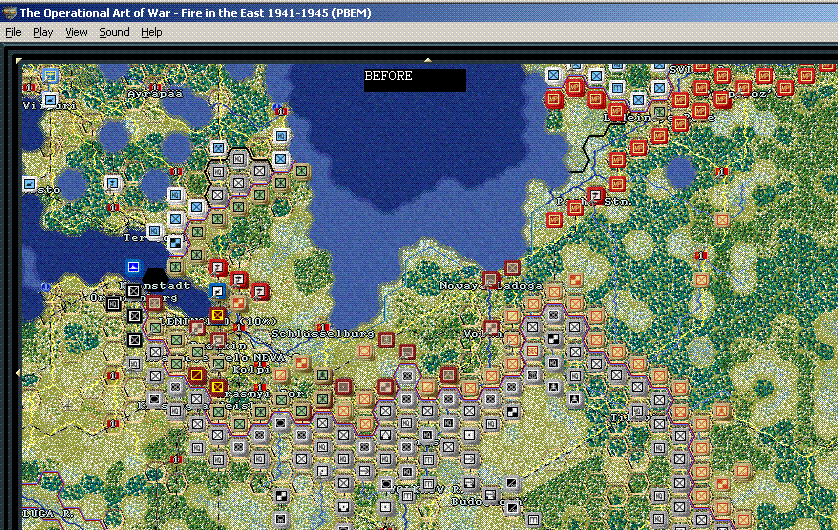
Task: Select the dark red unit on Novaya Ladoga
Action: pos(490,279)
